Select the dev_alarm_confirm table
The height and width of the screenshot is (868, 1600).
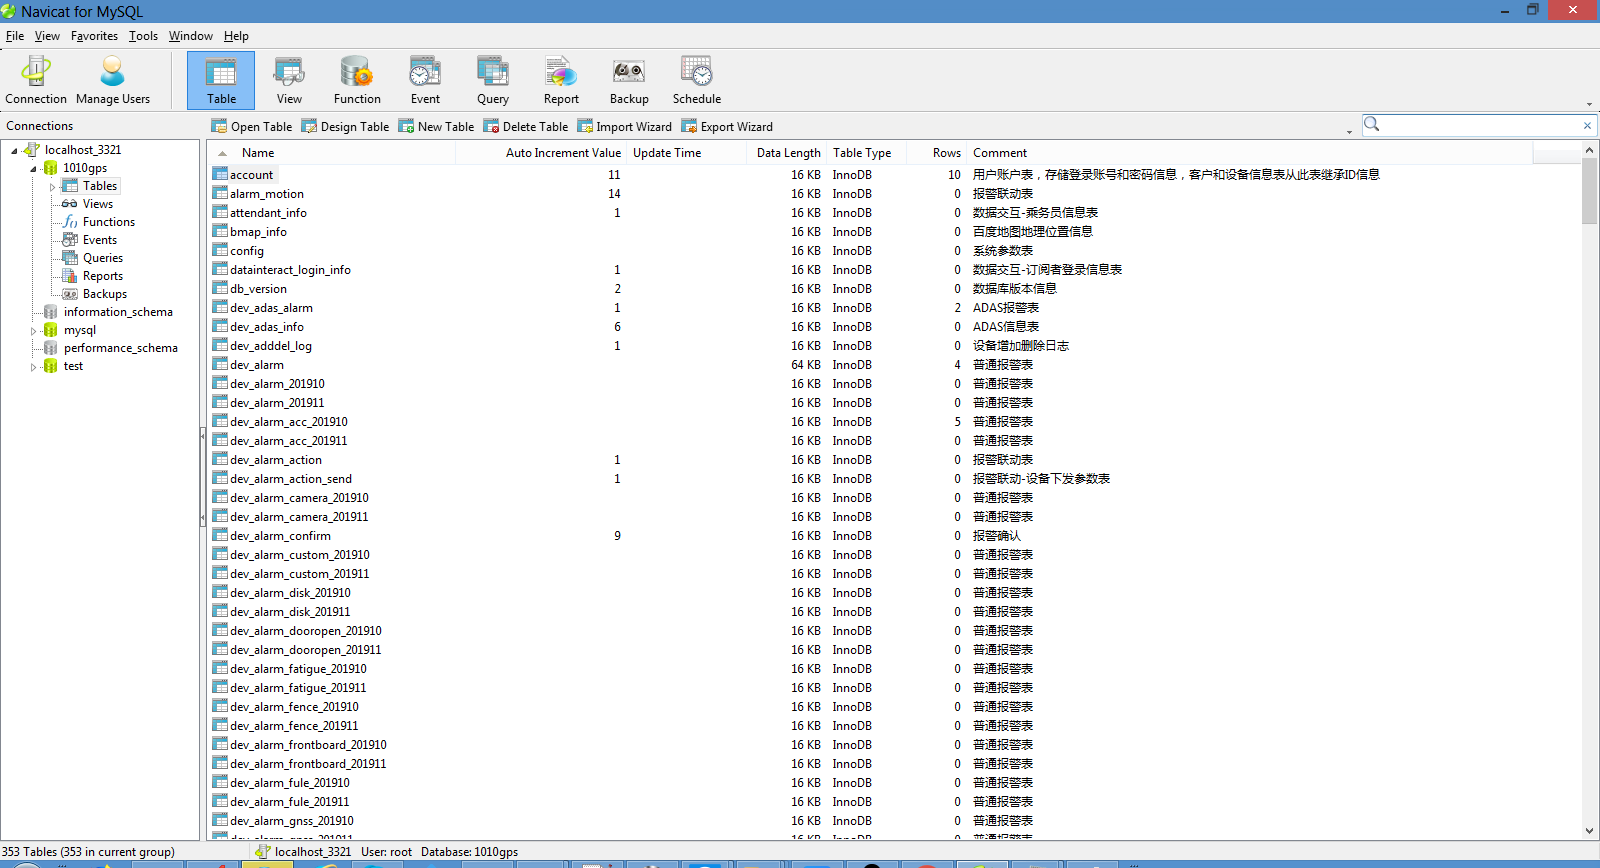click(280, 536)
